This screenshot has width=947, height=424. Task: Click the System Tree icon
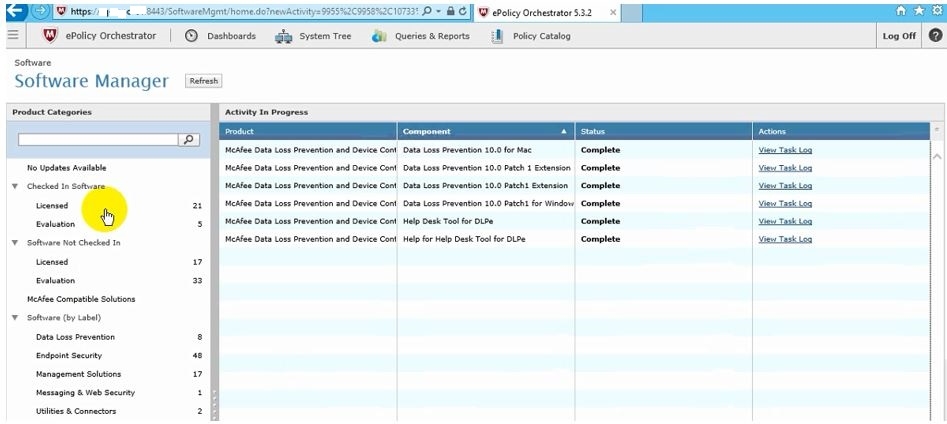[283, 36]
